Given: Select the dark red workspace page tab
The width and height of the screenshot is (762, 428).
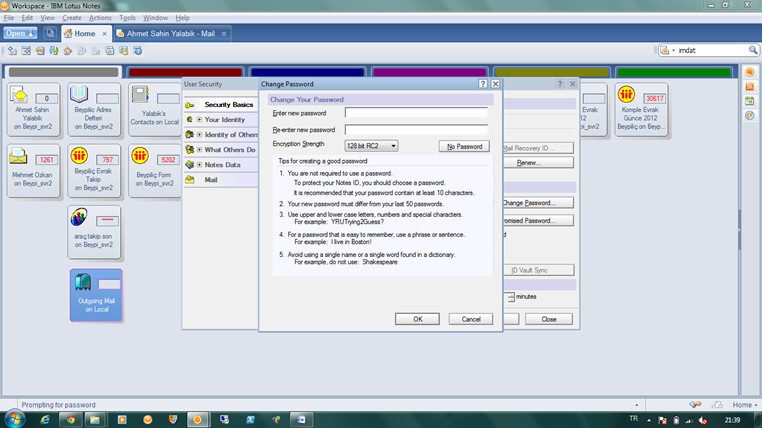Looking at the screenshot, I should 185,72.
